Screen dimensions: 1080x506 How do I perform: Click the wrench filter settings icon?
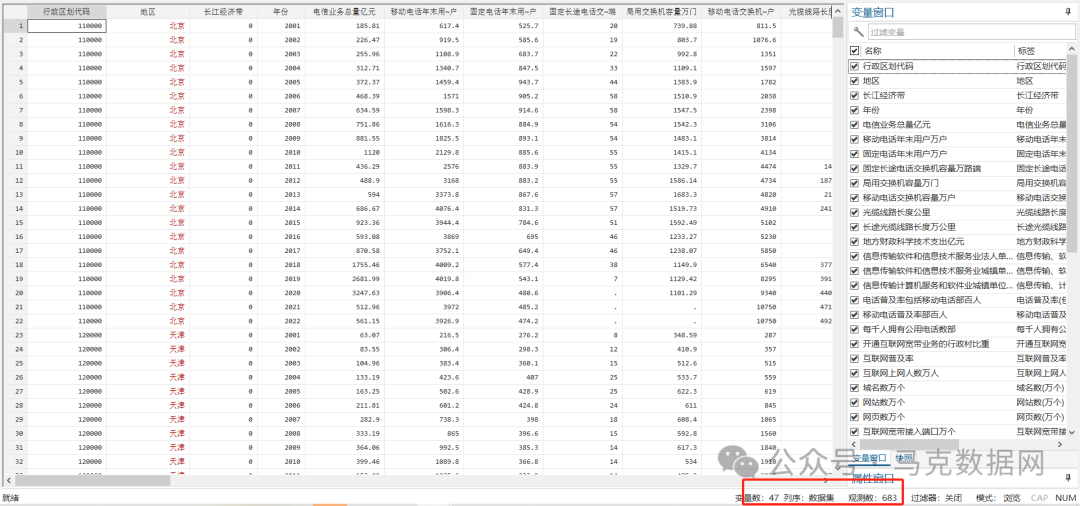pos(857,32)
